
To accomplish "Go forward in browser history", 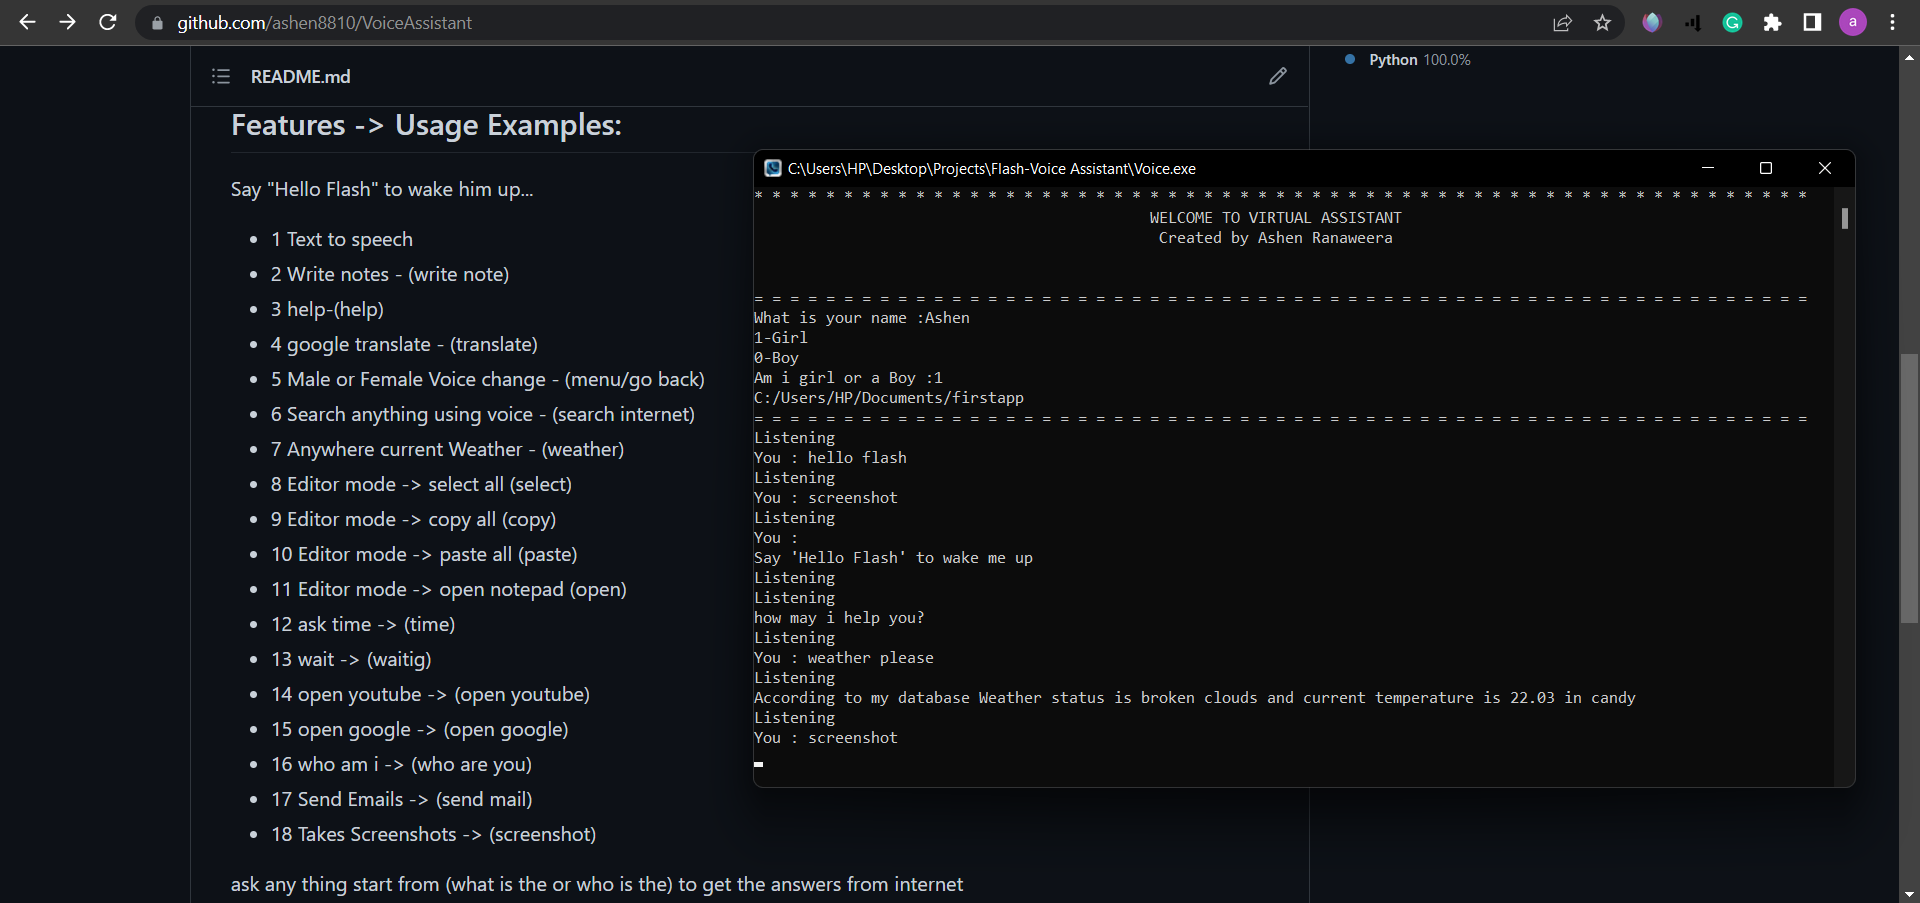I will coord(67,22).
